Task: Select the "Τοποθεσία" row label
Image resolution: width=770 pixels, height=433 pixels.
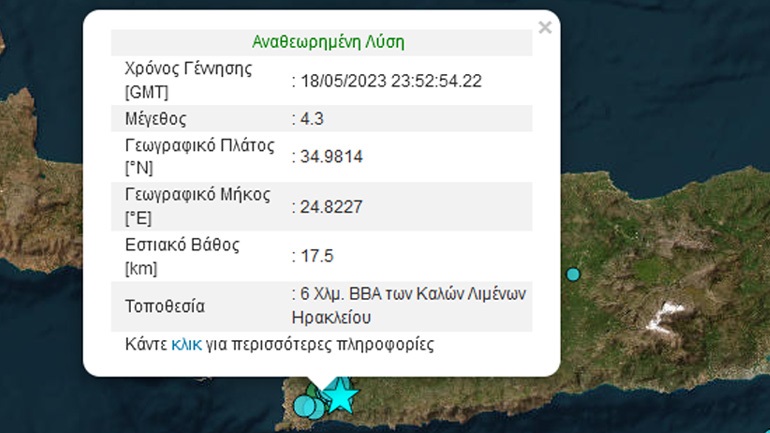Action: tap(164, 306)
